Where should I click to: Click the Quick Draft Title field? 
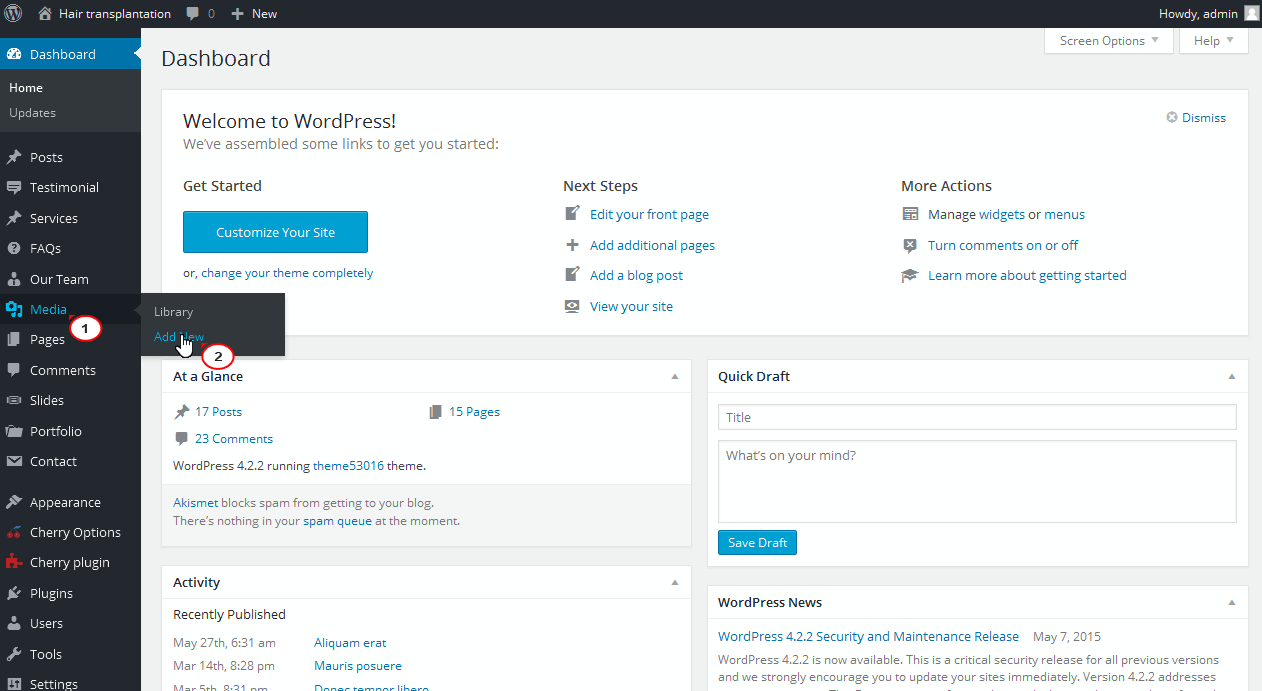(x=977, y=417)
